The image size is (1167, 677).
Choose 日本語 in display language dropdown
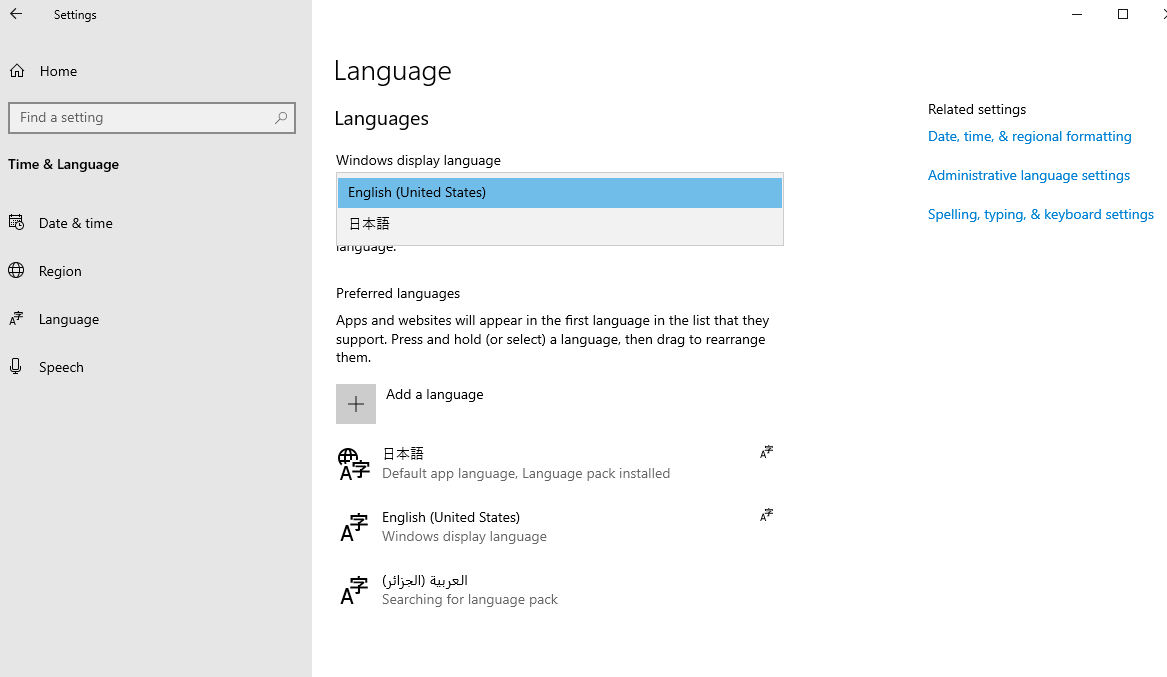tap(560, 224)
